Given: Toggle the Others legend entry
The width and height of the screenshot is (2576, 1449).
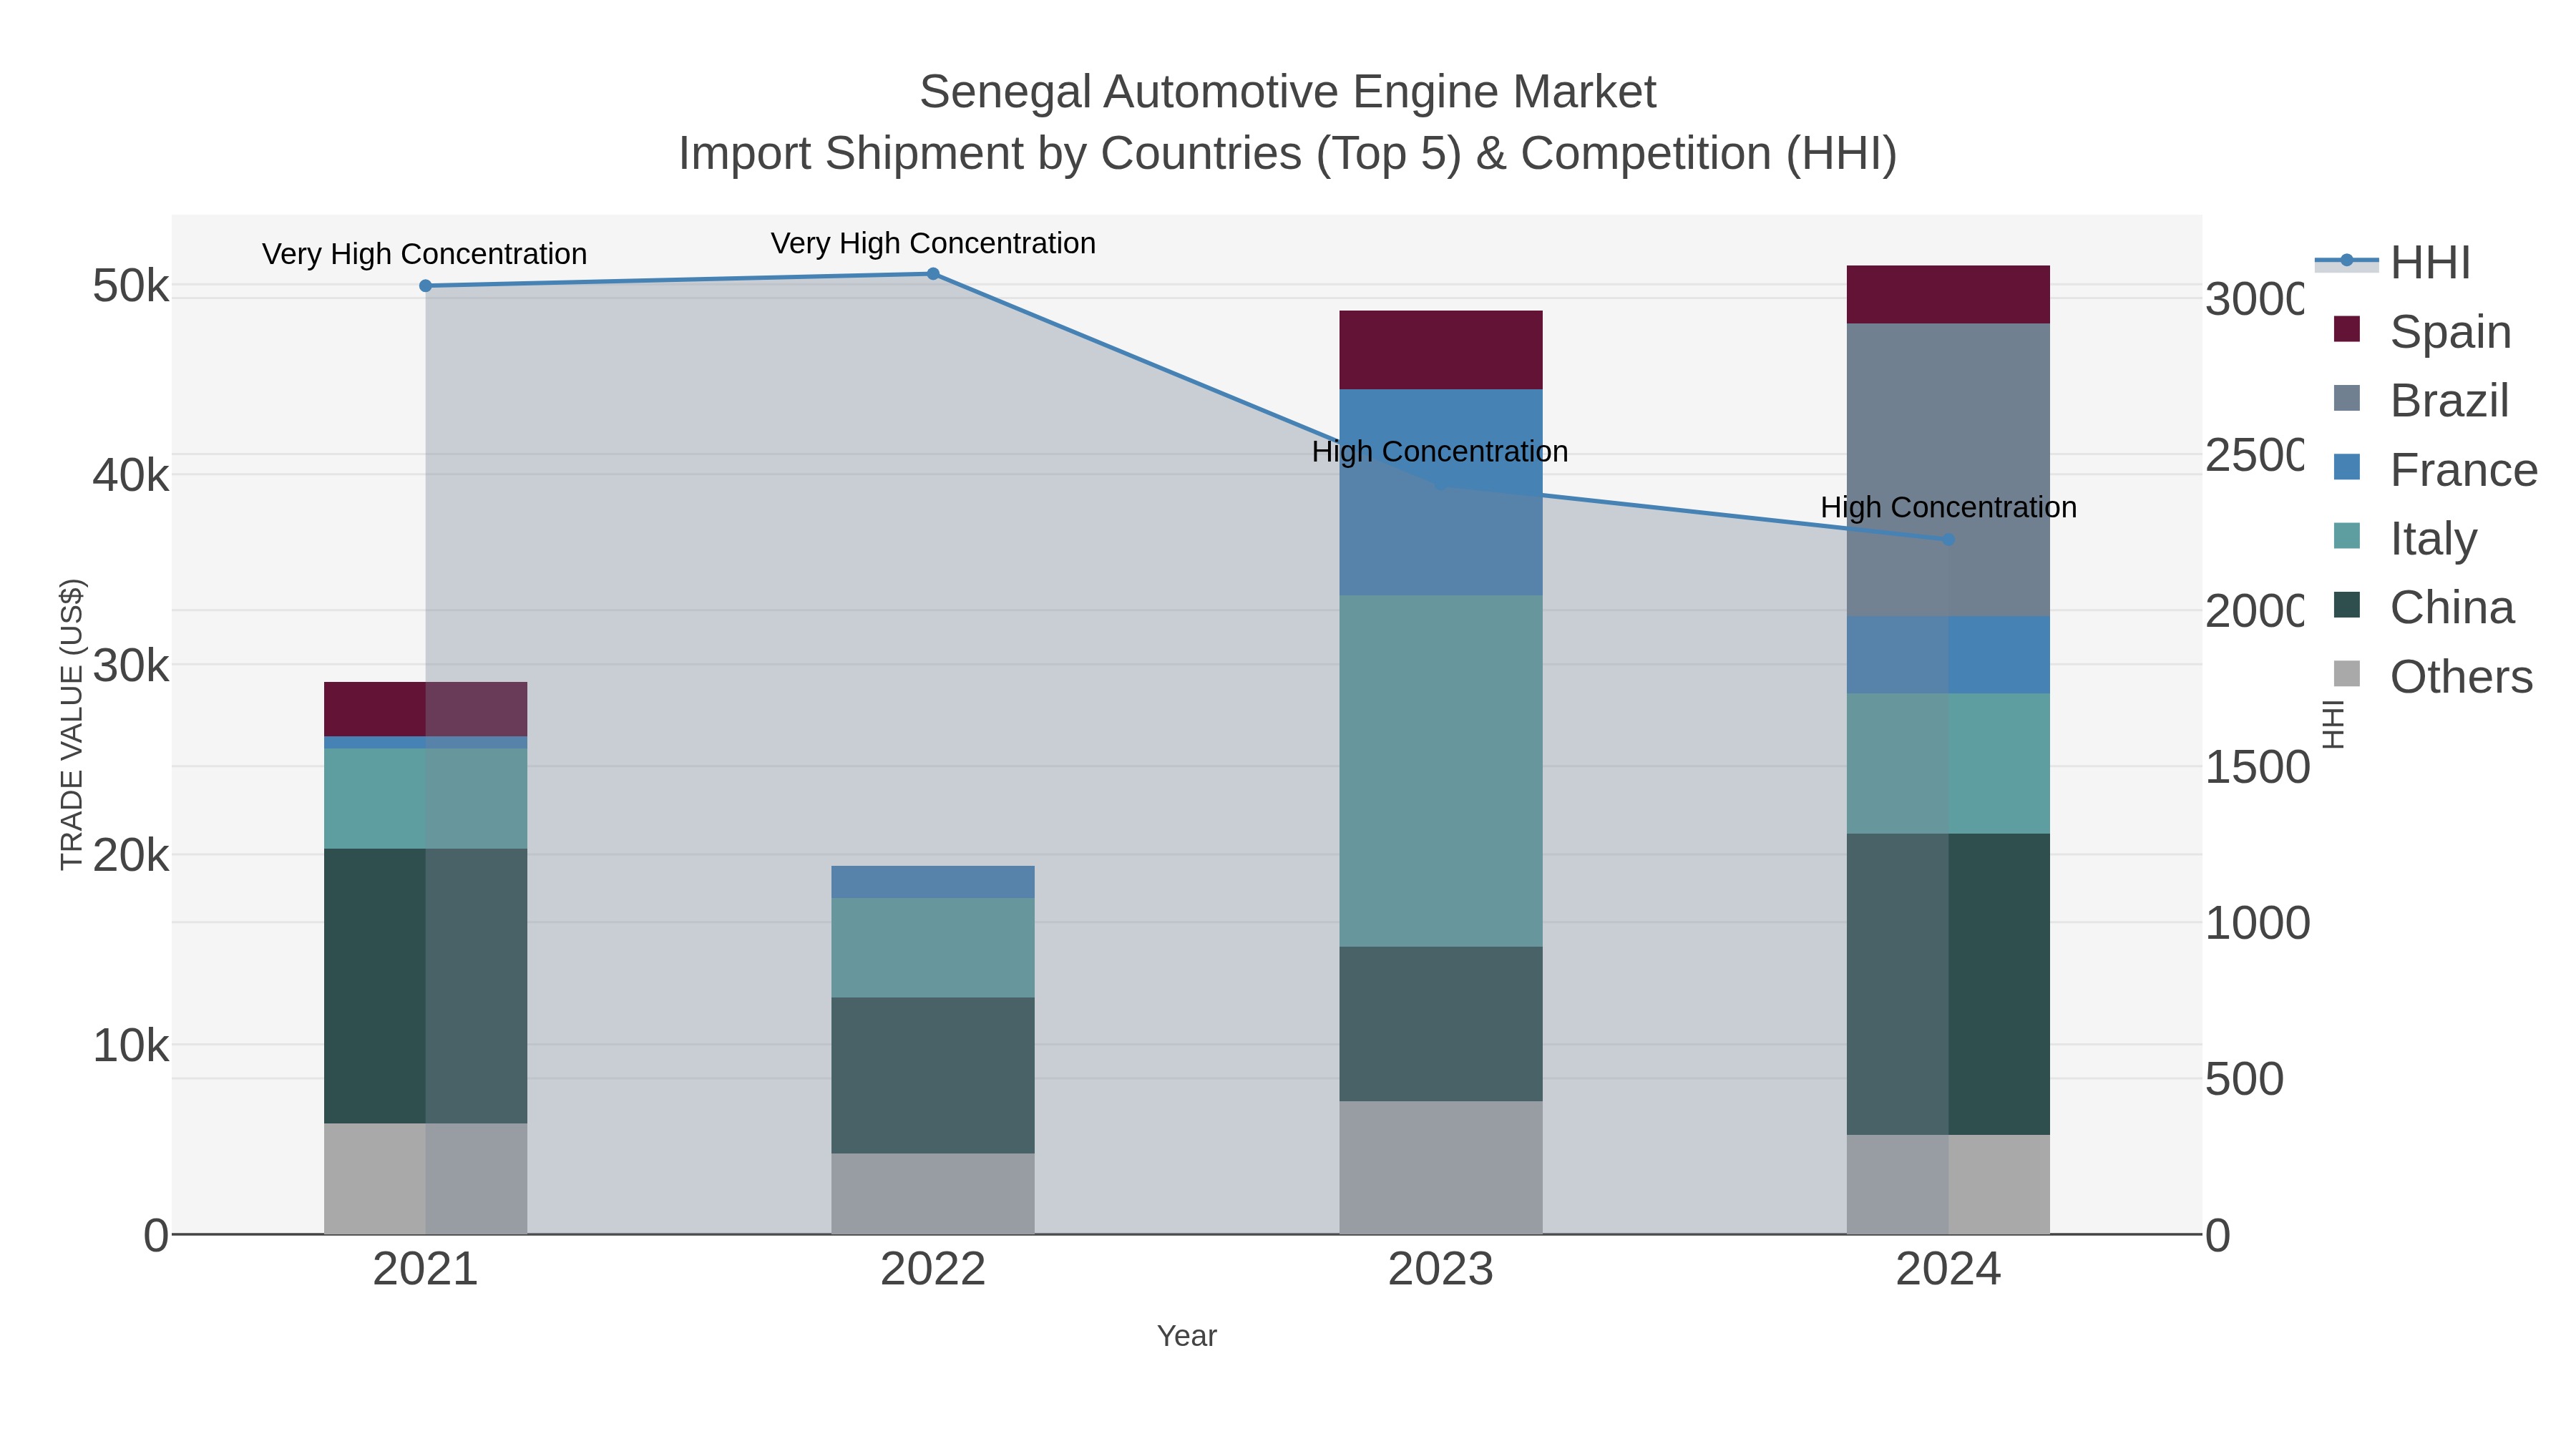Looking at the screenshot, I should tap(2433, 676).
